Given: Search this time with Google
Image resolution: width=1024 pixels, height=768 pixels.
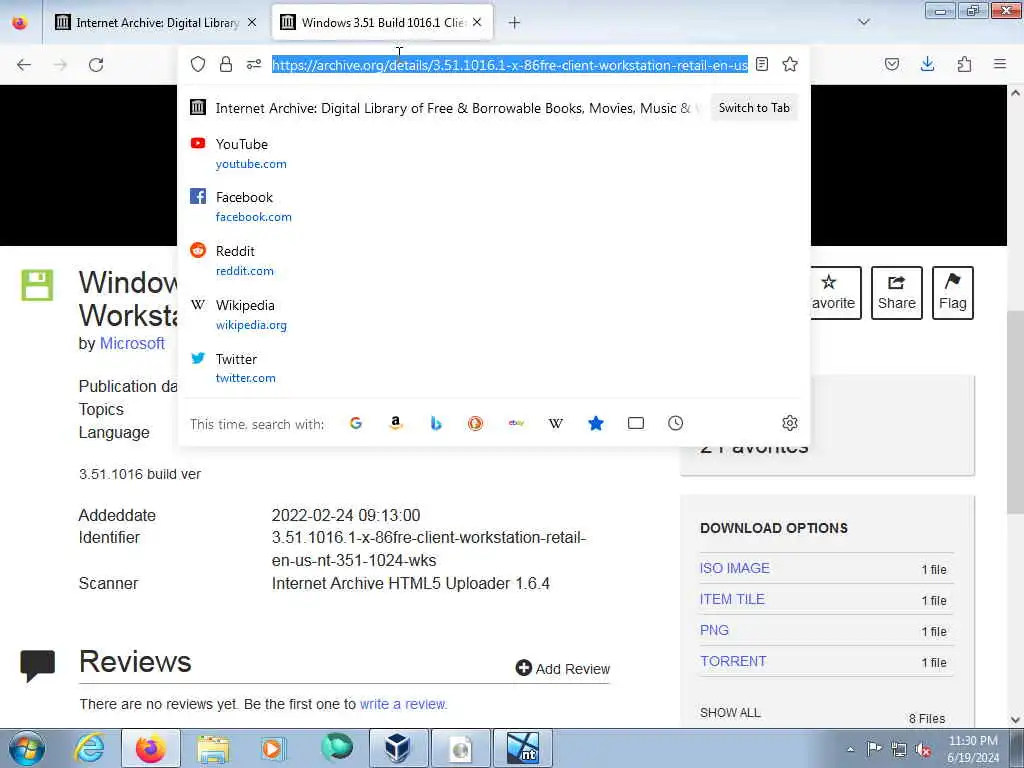Looking at the screenshot, I should (356, 423).
